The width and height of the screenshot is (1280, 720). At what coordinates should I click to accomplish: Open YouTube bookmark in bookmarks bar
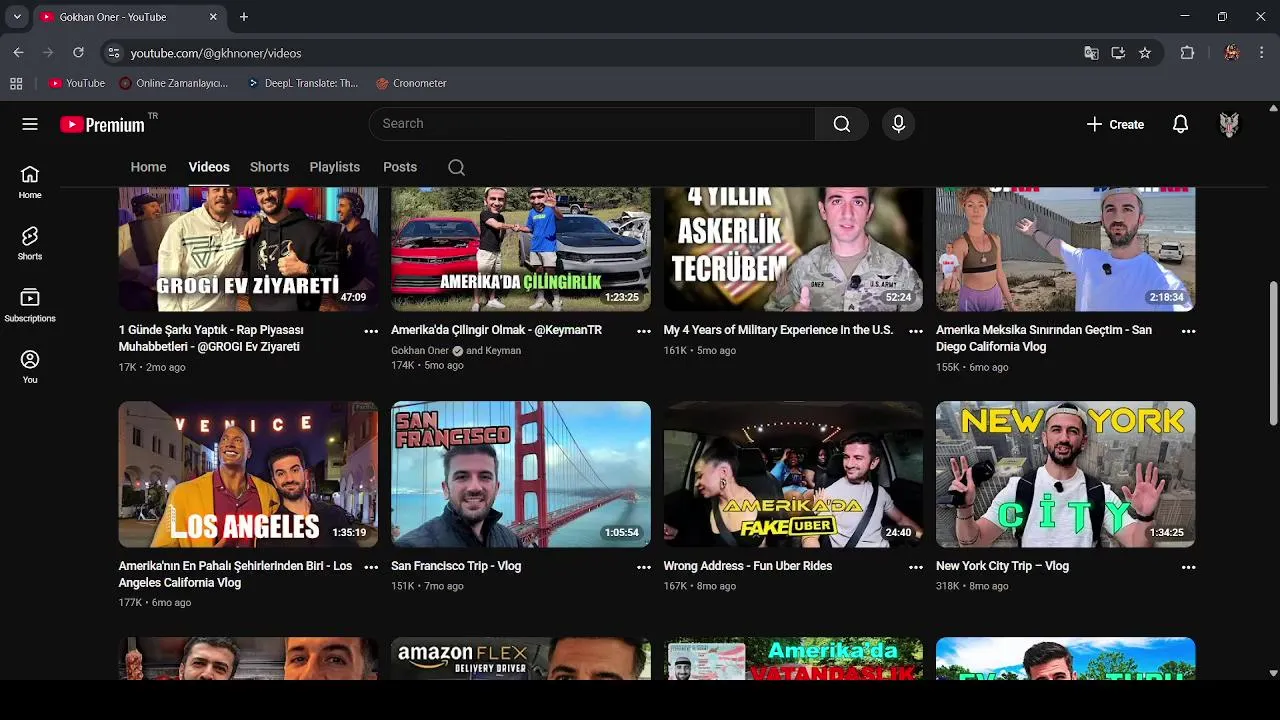pyautogui.click(x=77, y=83)
